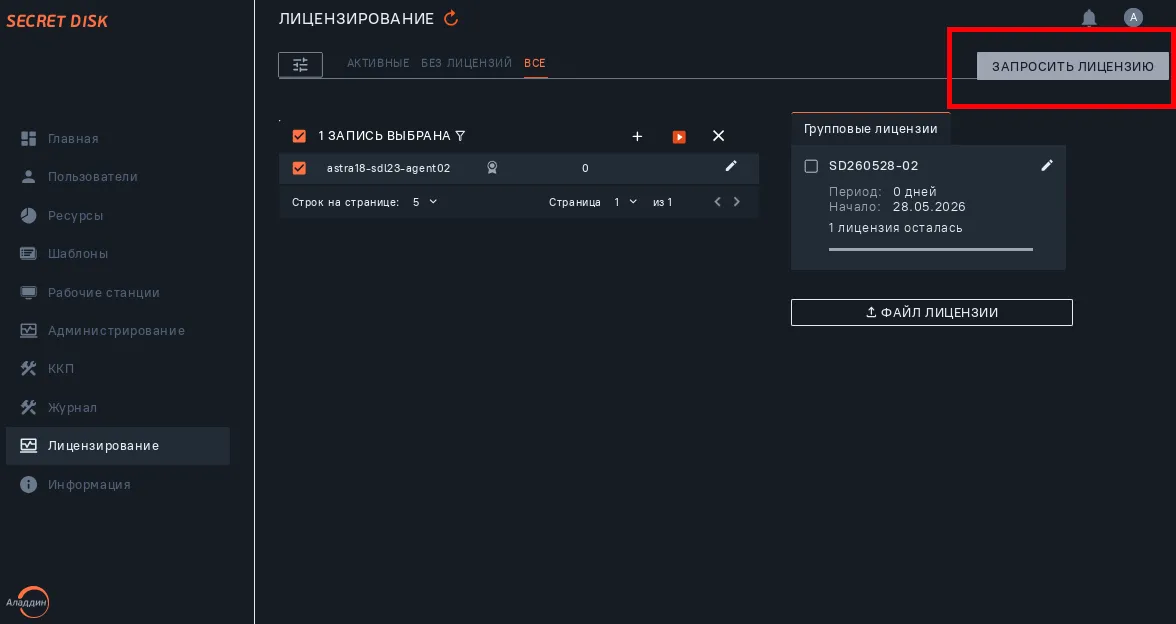Uncheck the astra18-sdl23-agent02 row checkbox
Screen dimensions: 1176x624
(299, 168)
